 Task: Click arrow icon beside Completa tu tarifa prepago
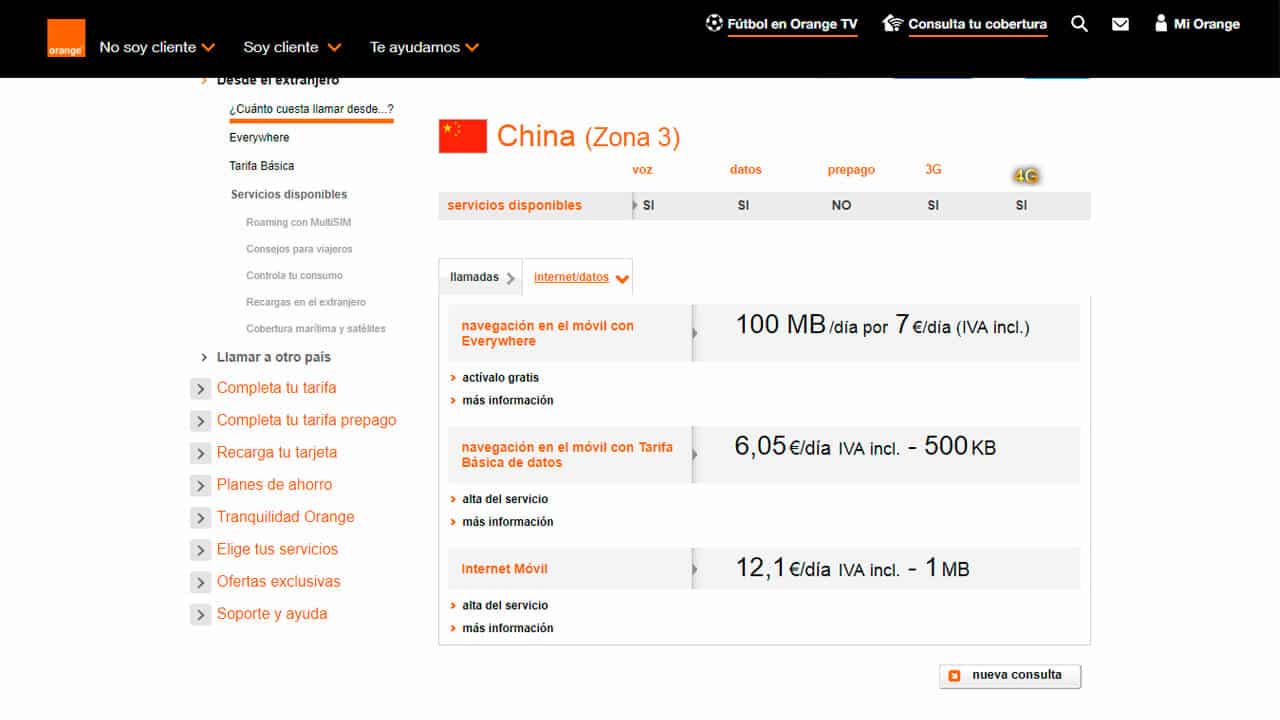pos(200,421)
